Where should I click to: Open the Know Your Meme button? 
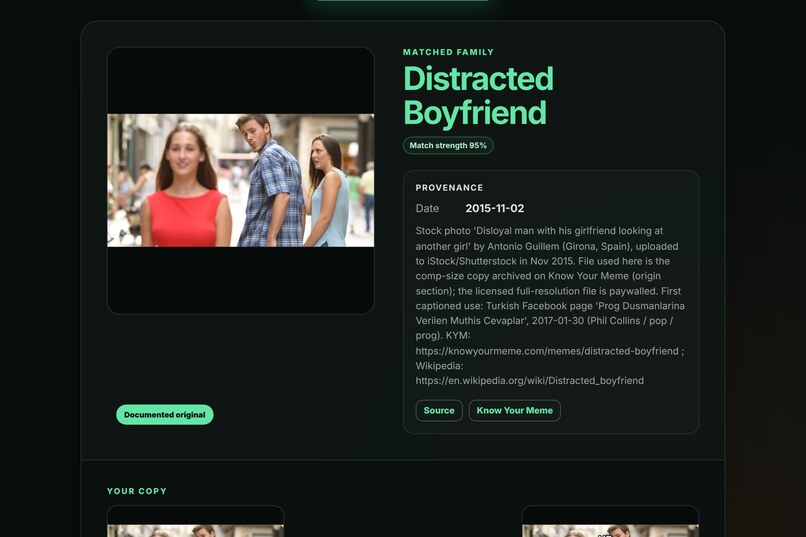coord(514,411)
